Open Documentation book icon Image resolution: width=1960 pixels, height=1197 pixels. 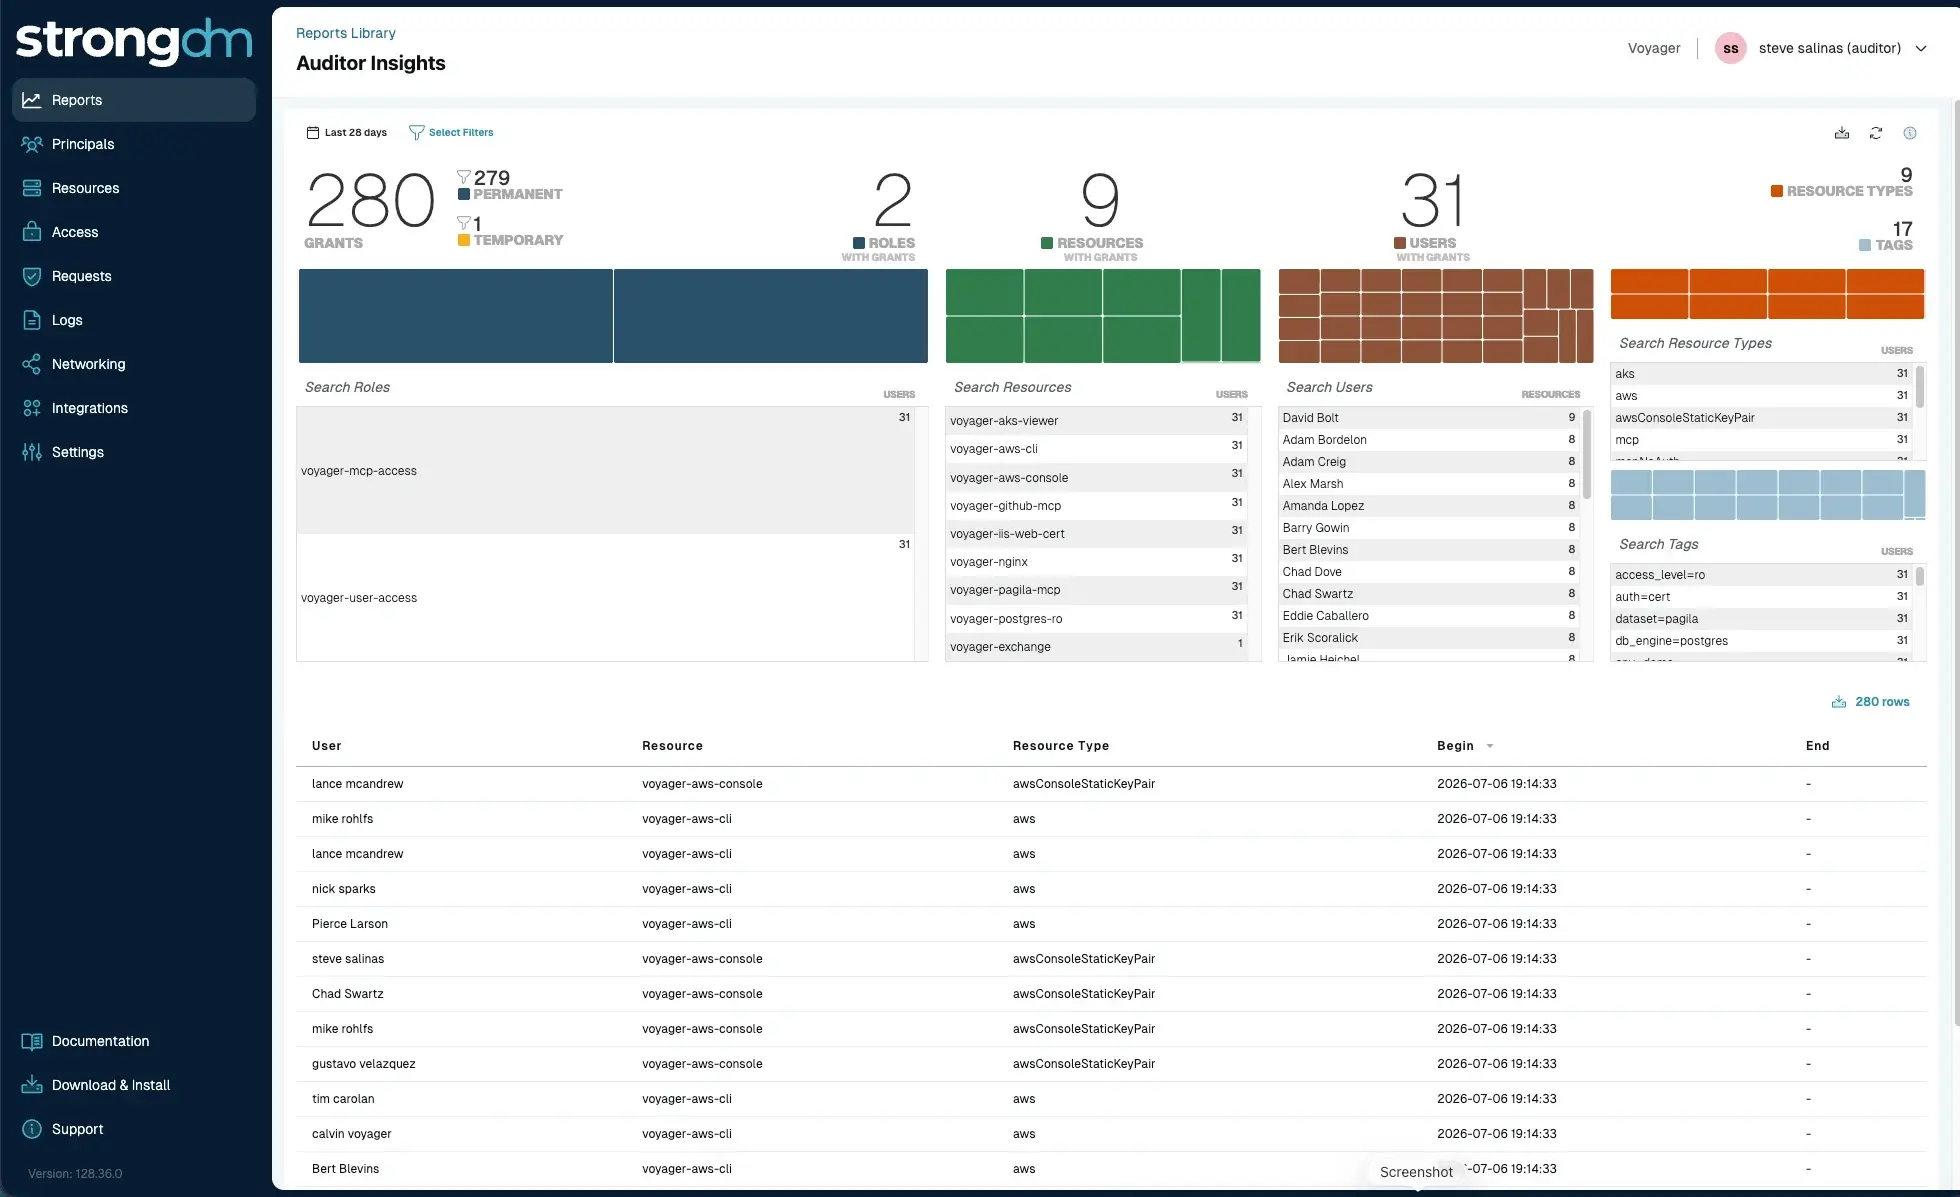click(x=32, y=1041)
